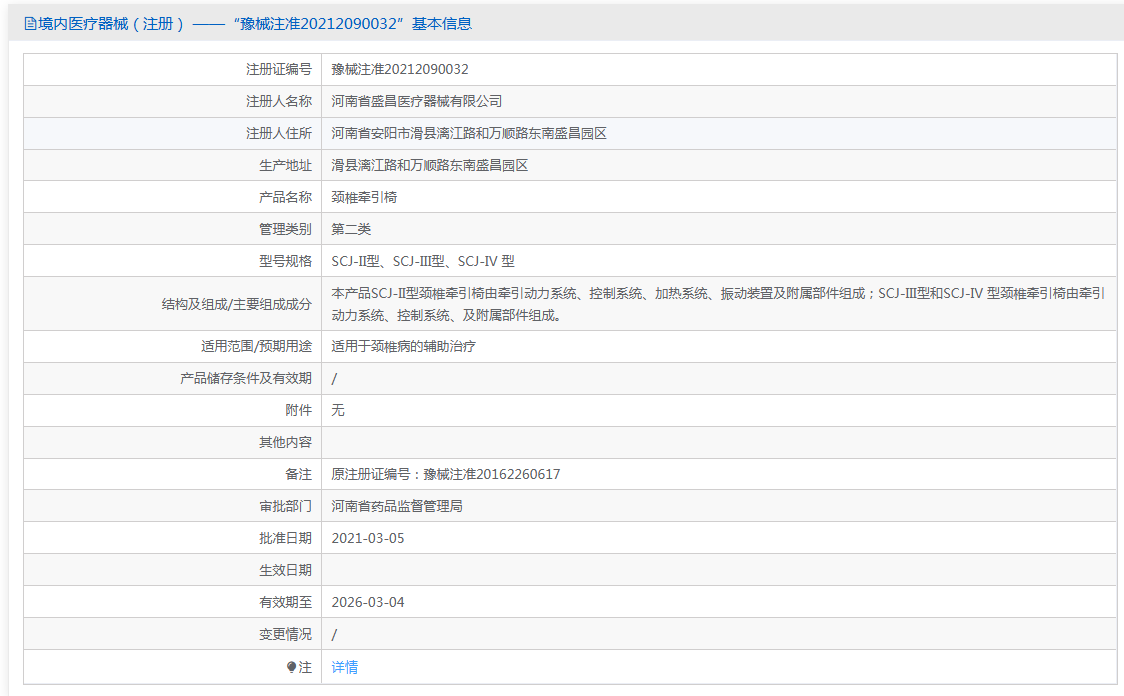Click the 有效期至 label

285,603
